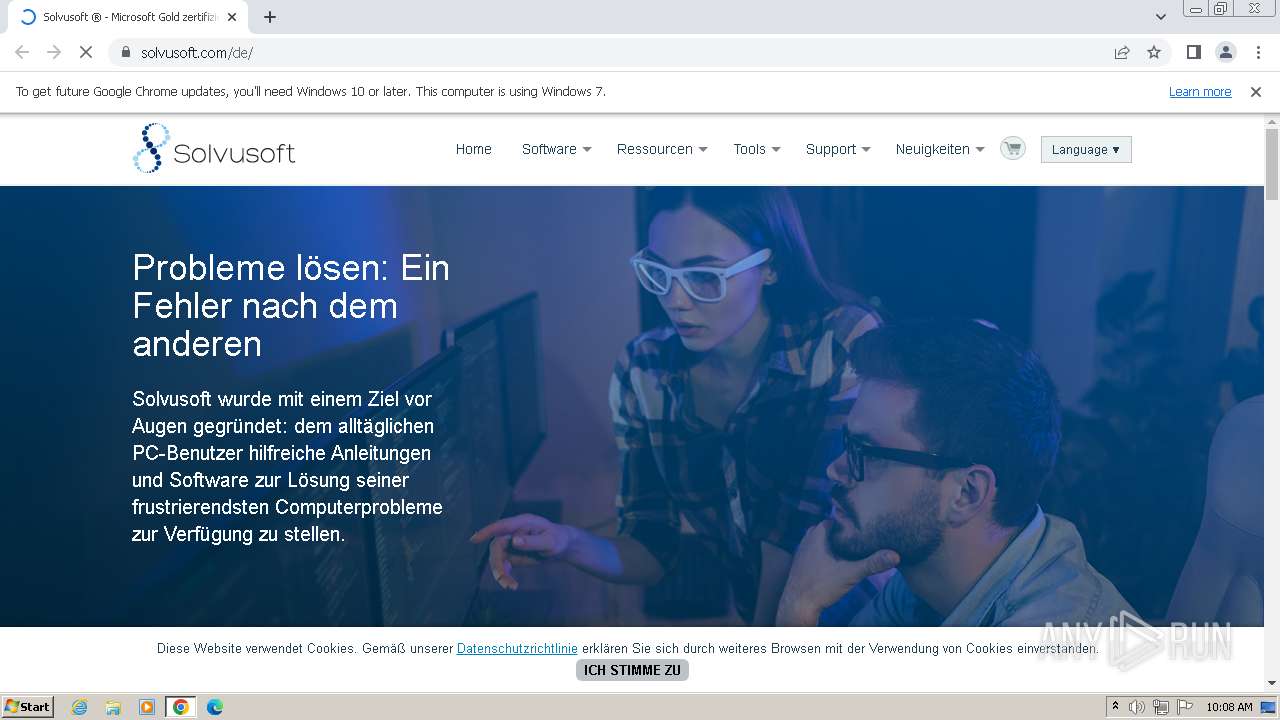Image resolution: width=1280 pixels, height=720 pixels.
Task: Open Chrome profile icon
Action: click(1225, 52)
